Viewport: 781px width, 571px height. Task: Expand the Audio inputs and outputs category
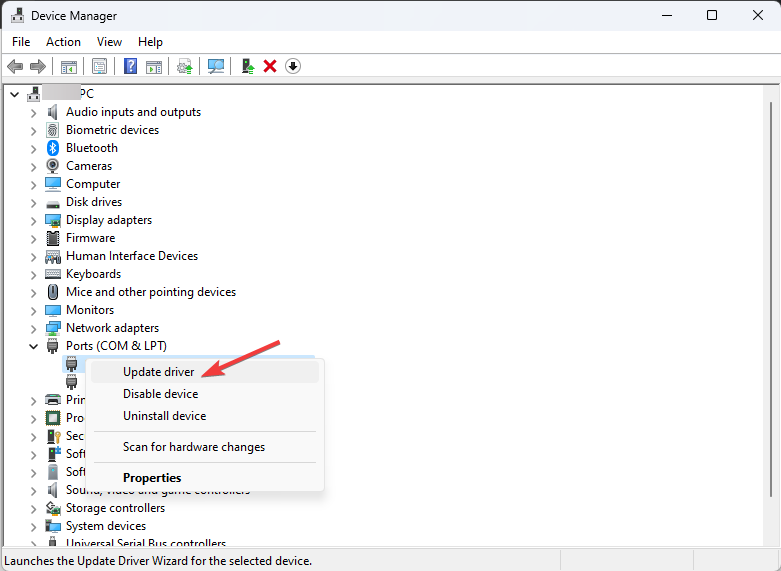tap(33, 113)
